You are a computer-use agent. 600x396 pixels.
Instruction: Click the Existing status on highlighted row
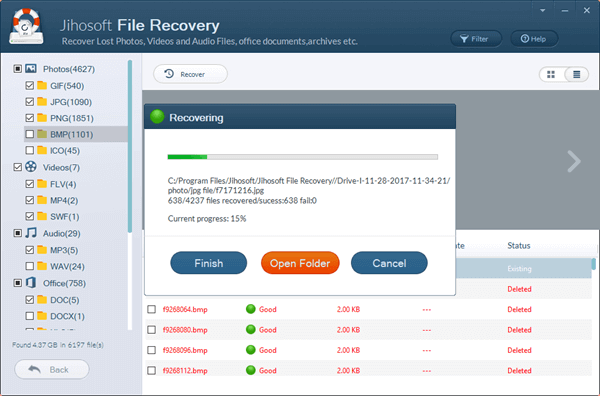[519, 269]
